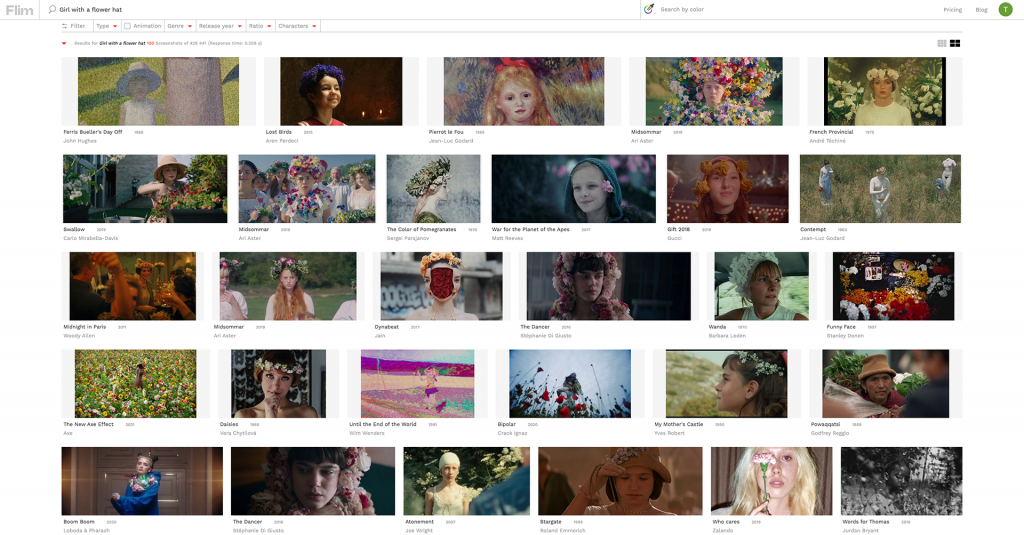Click the Flim logo
Viewport: 1024px width, 535px height.
click(20, 10)
